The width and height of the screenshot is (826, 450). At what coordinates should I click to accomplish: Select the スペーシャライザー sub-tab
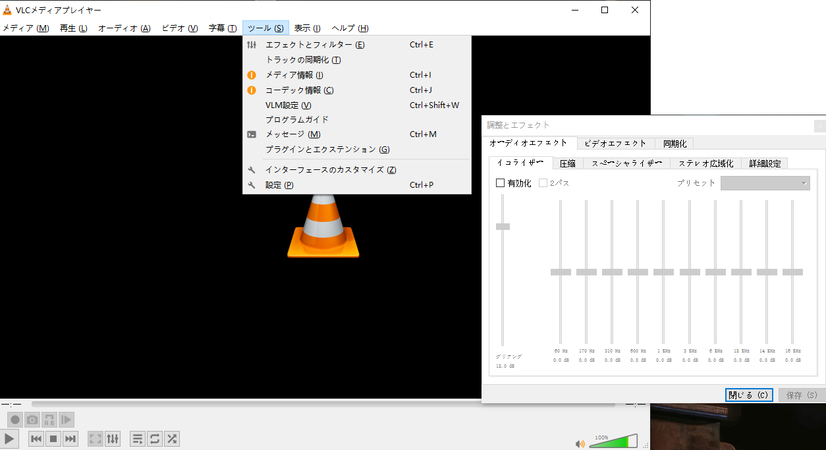626,163
